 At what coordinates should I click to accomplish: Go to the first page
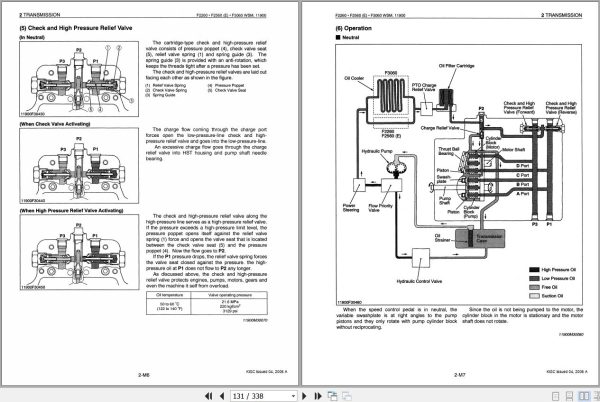click(x=209, y=396)
